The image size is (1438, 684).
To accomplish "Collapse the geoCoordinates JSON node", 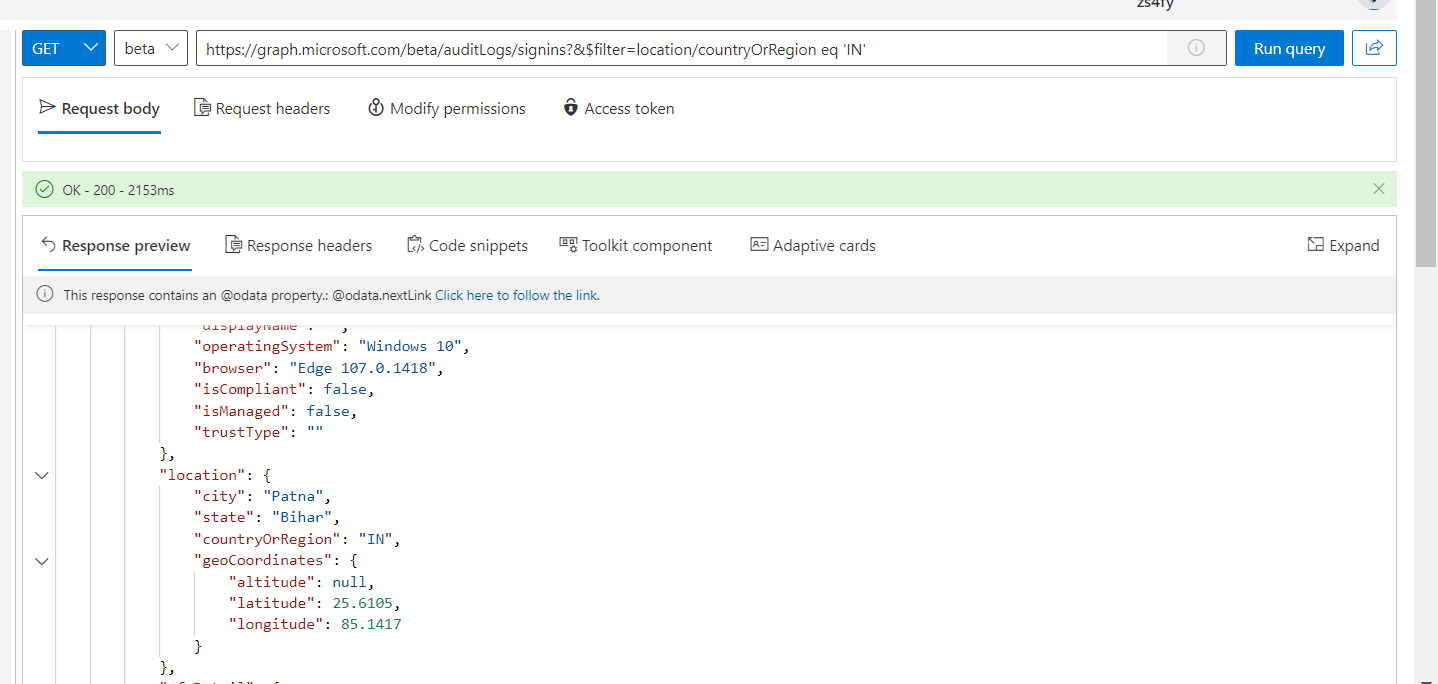I will click(x=42, y=561).
